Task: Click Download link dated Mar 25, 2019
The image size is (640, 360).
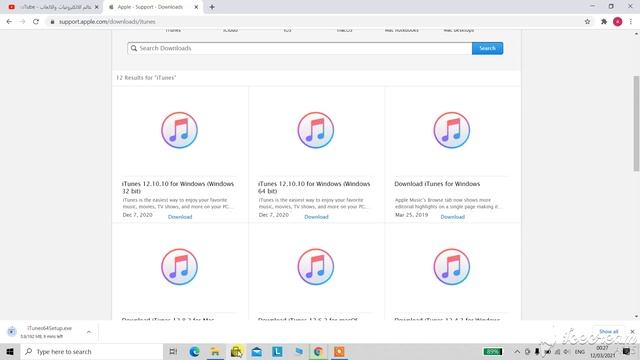Action: click(x=452, y=217)
